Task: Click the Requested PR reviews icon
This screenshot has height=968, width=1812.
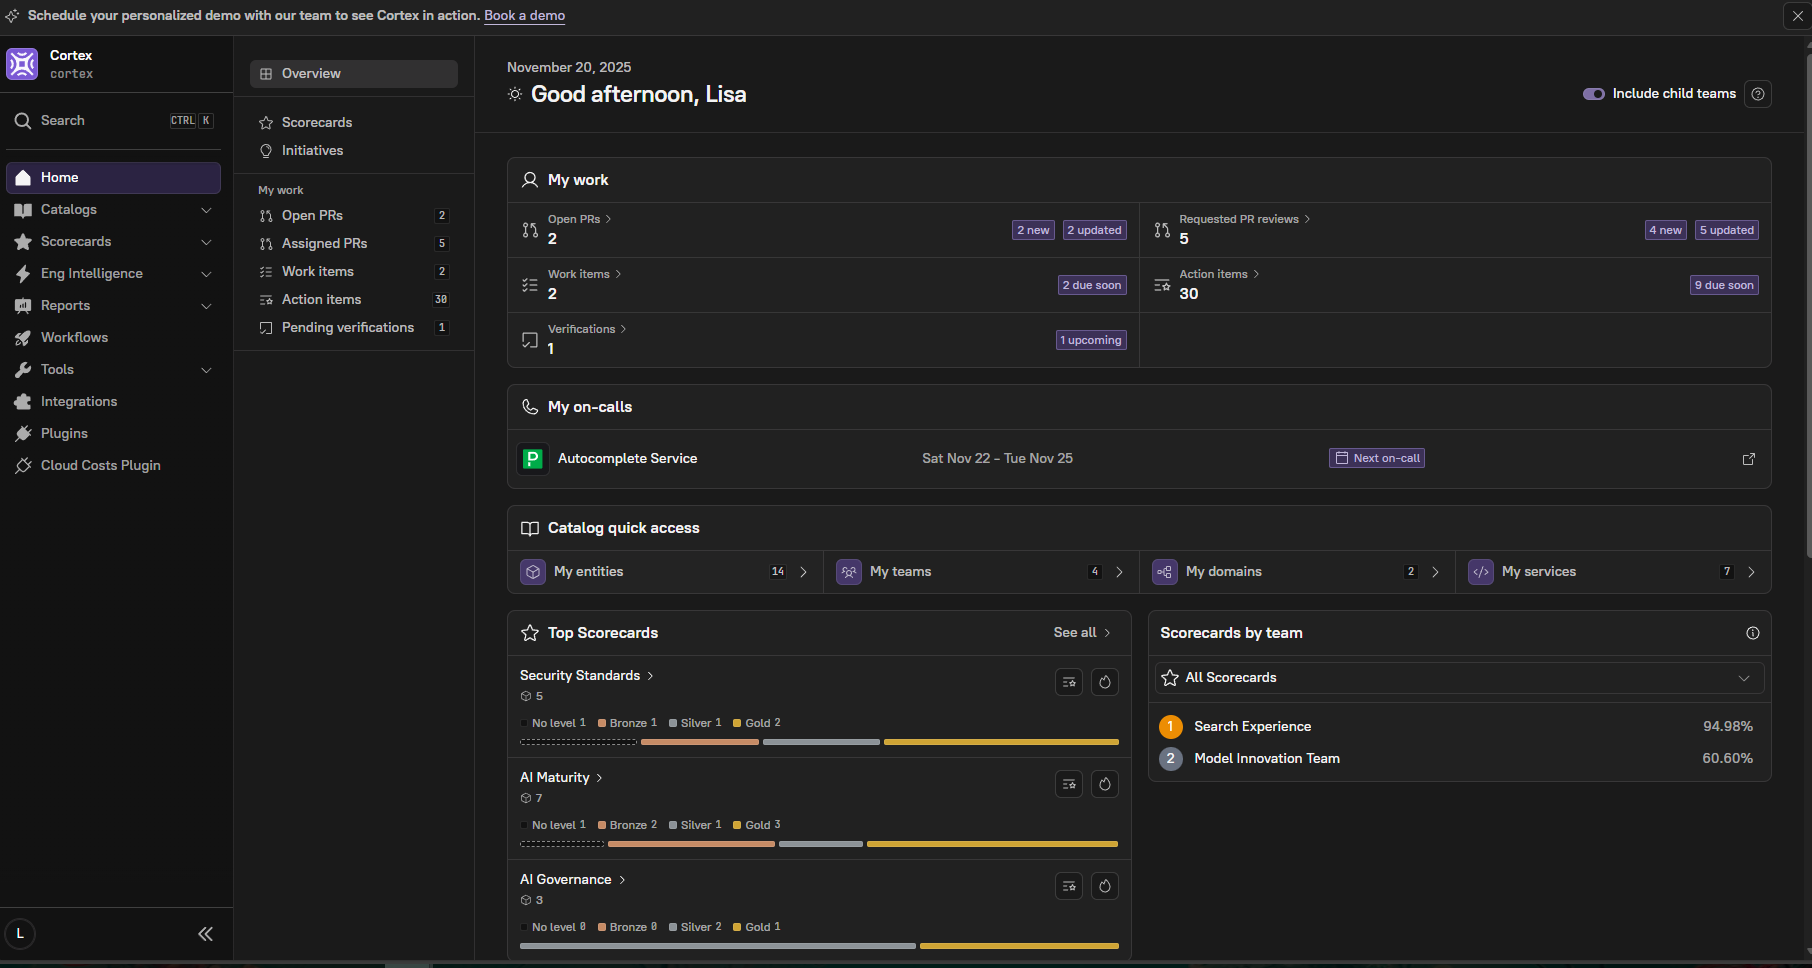Action: coord(1162,230)
